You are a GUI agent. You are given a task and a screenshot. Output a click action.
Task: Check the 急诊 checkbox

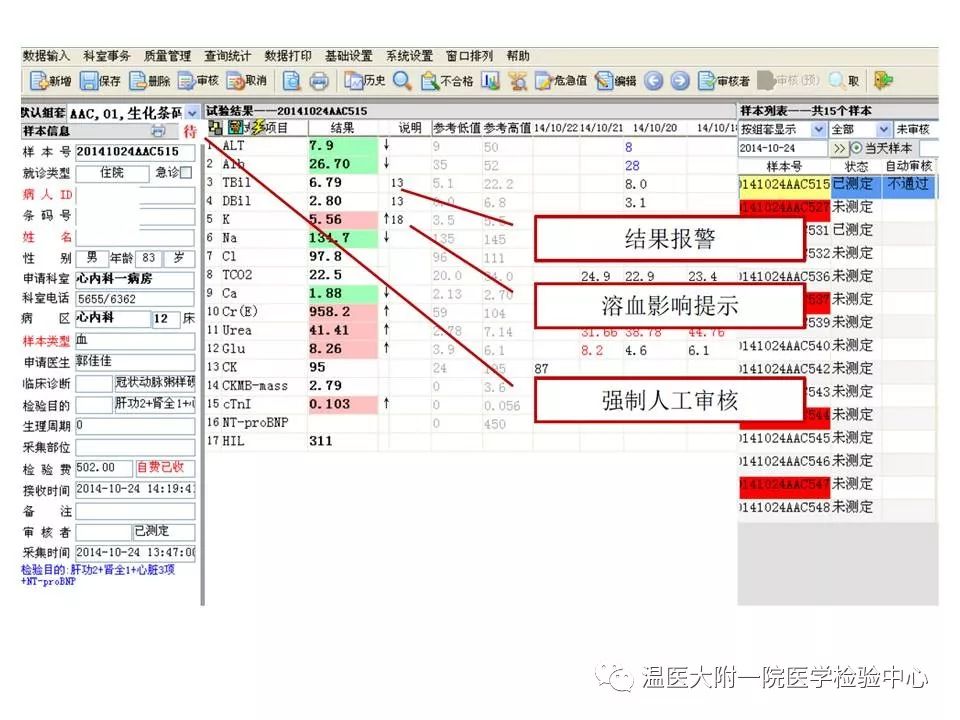click(x=185, y=173)
